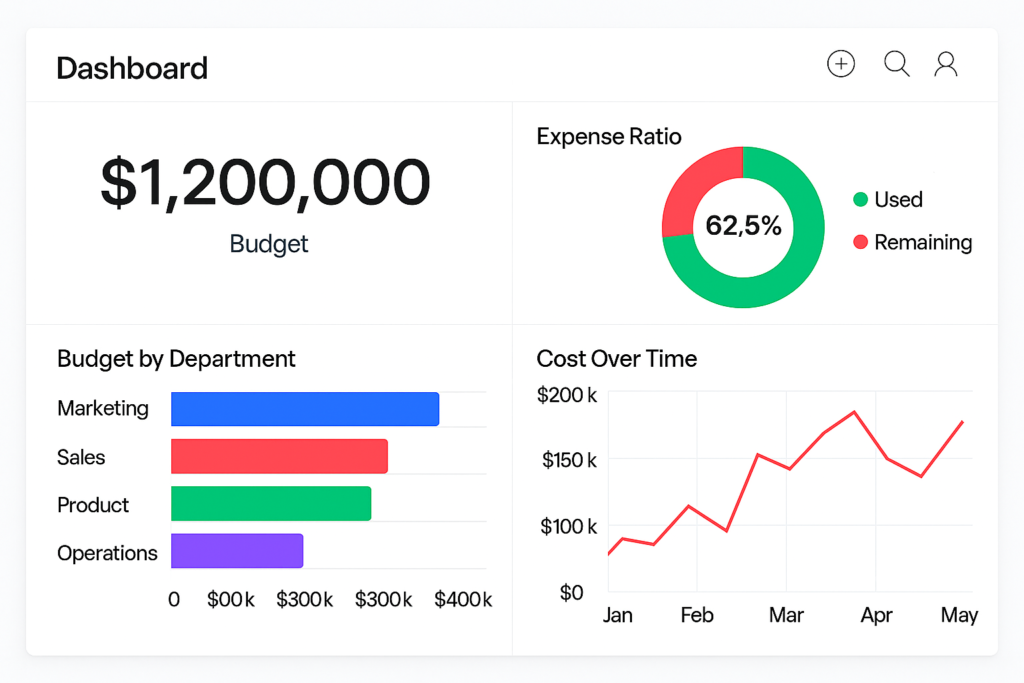This screenshot has height=683, width=1024.
Task: Click the 62,5% donut center value
Action: click(x=743, y=226)
